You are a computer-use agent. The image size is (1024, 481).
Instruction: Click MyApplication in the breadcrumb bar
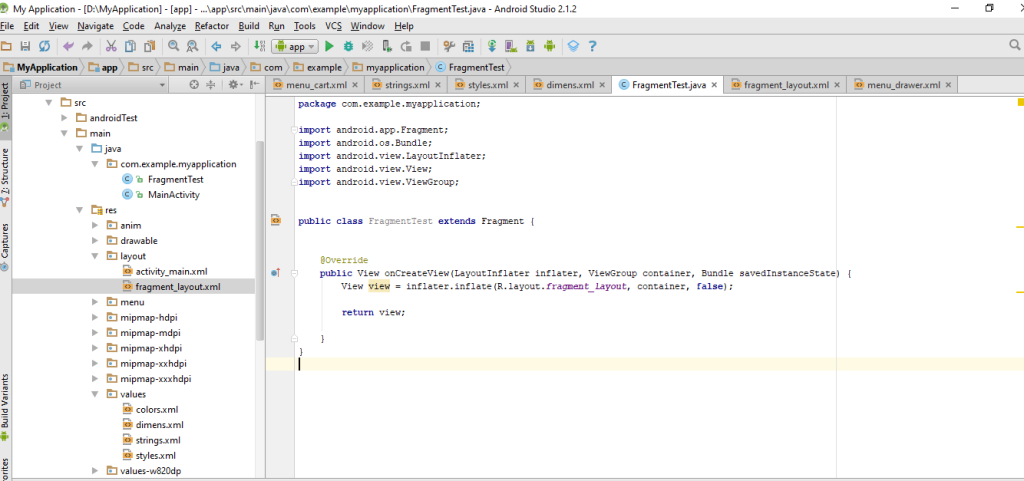[40, 67]
